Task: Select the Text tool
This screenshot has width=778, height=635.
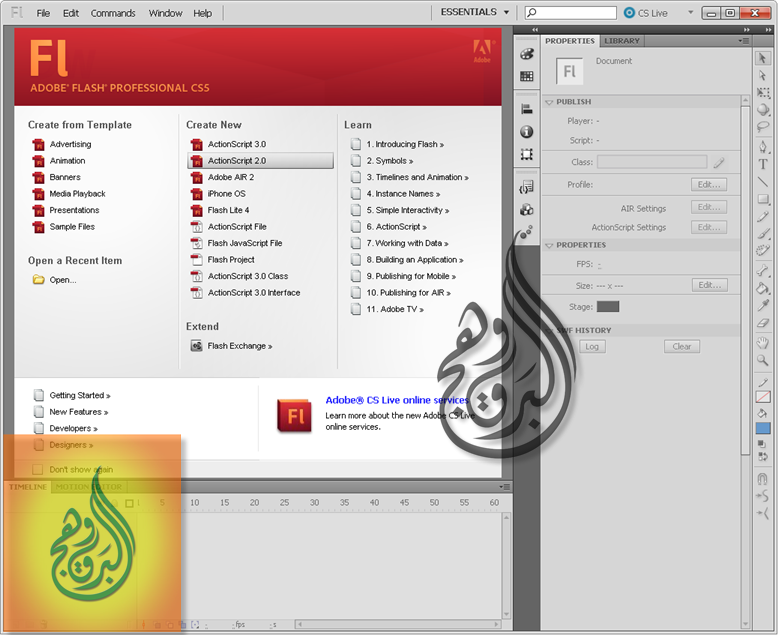Action: click(763, 164)
